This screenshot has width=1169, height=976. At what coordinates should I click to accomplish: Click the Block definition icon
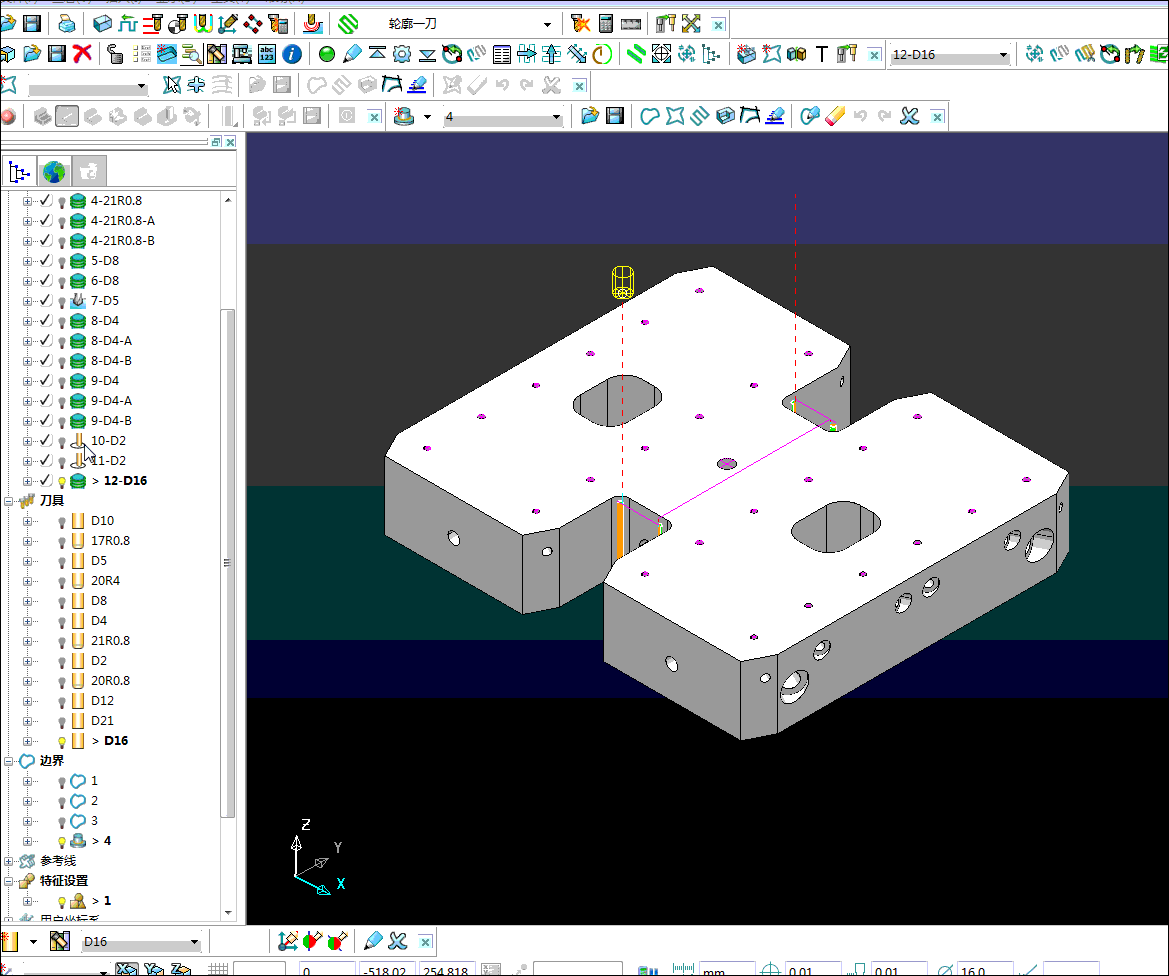tap(102, 24)
